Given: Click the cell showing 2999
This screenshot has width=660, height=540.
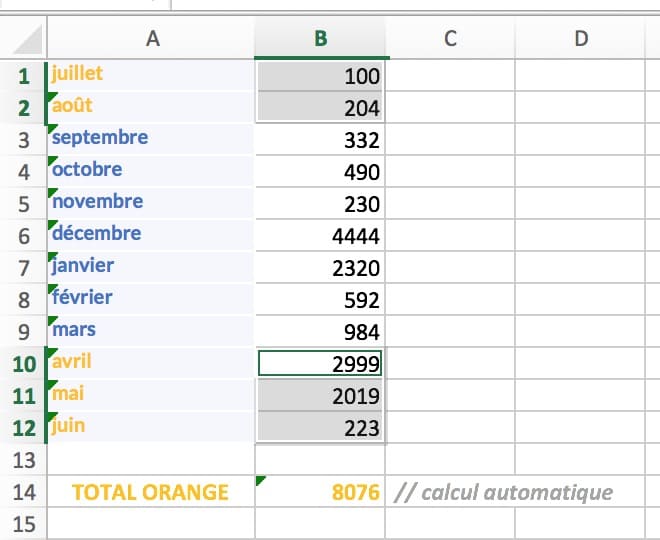Looking at the screenshot, I should [x=321, y=364].
